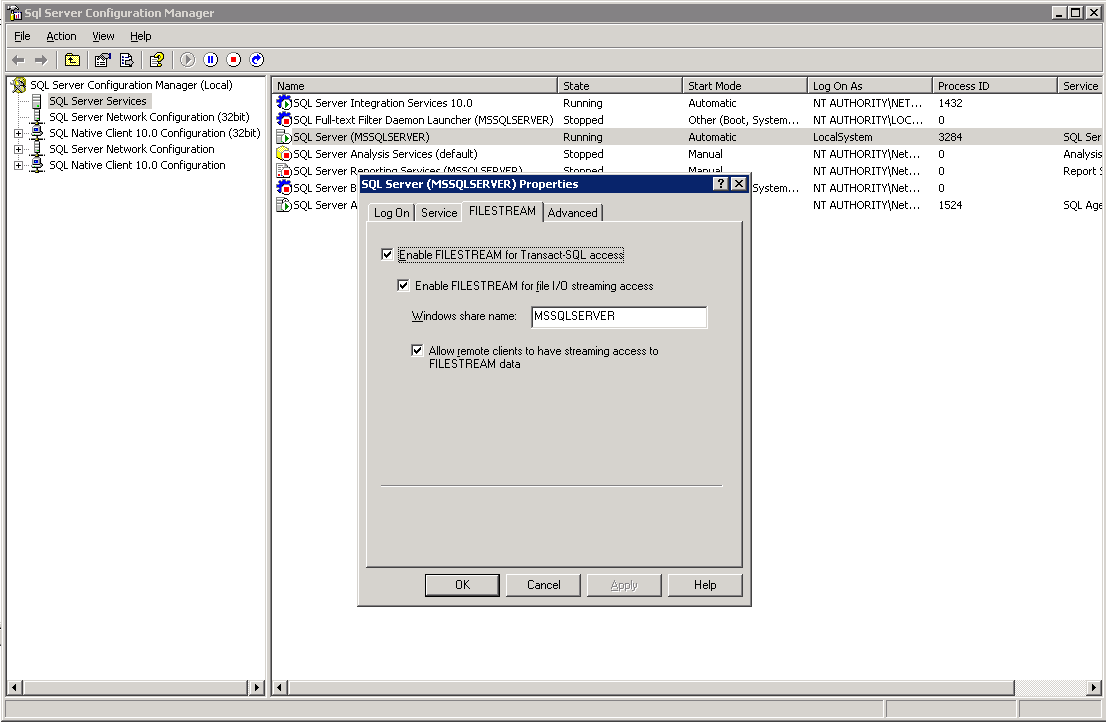
Task: Open the Help menu
Action: point(140,36)
